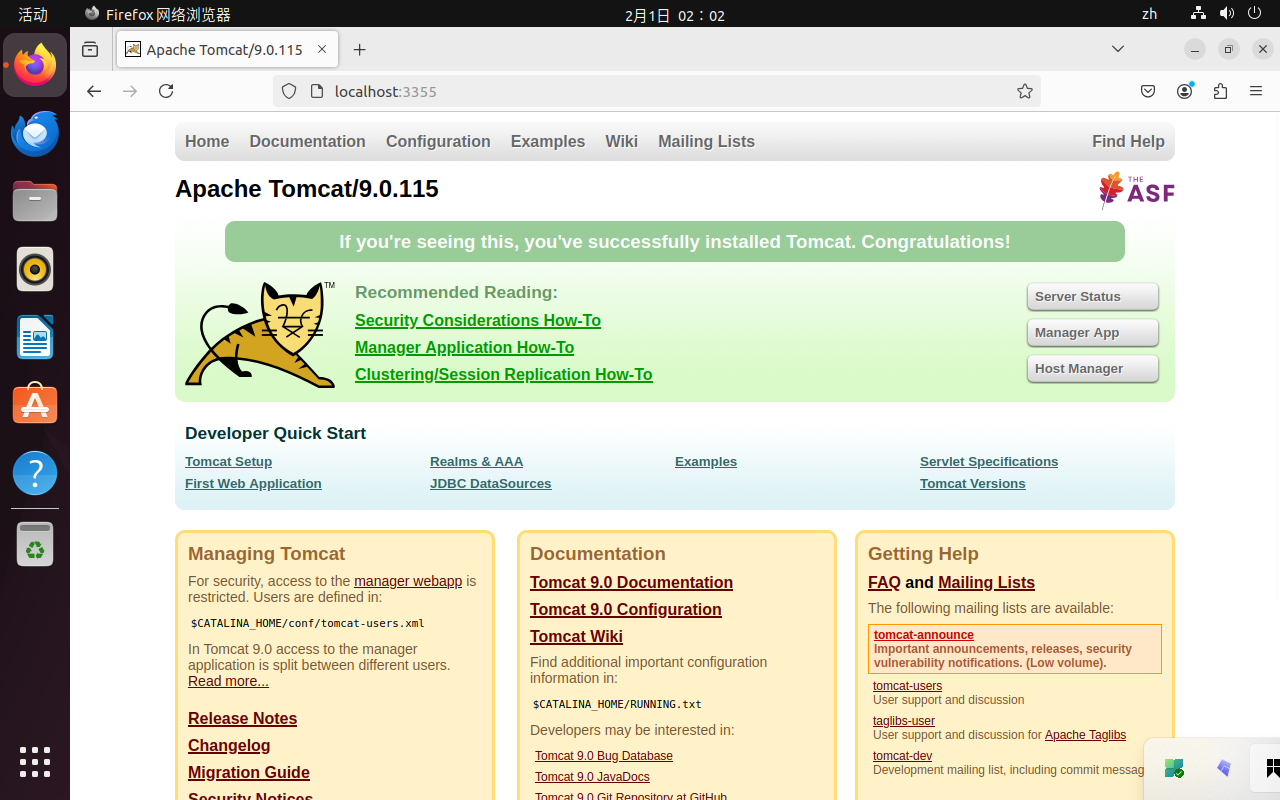Open Security Considerations How-To link
This screenshot has width=1280, height=800.
[478, 320]
